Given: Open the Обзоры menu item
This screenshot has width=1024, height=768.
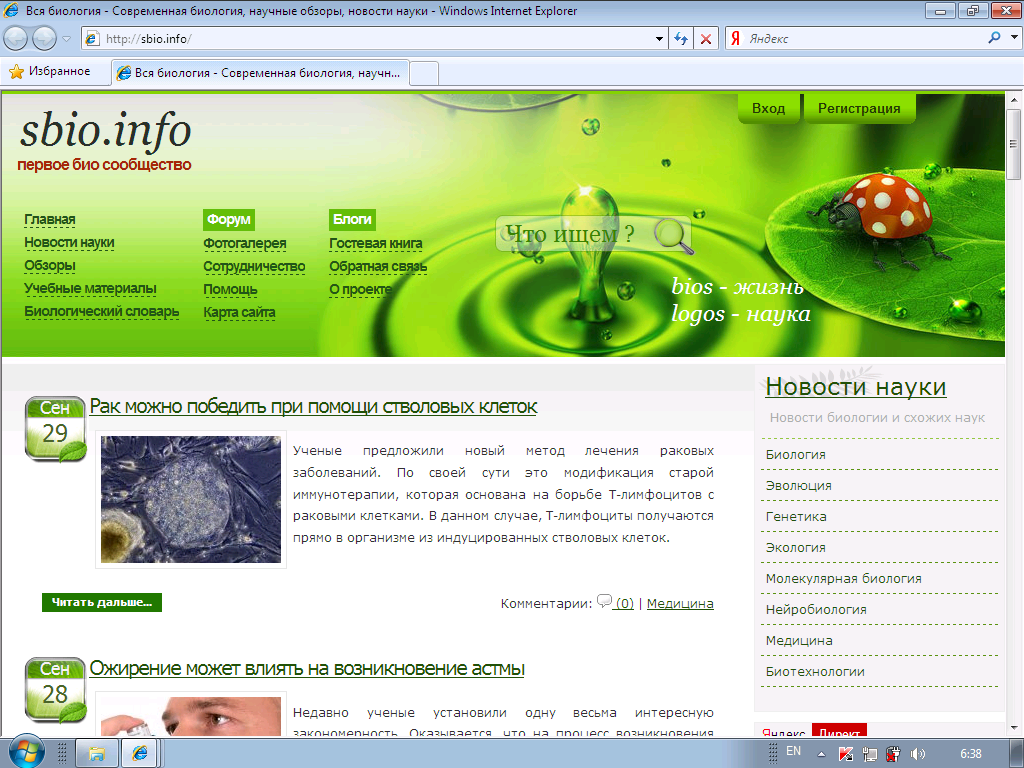Looking at the screenshot, I should pos(50,265).
